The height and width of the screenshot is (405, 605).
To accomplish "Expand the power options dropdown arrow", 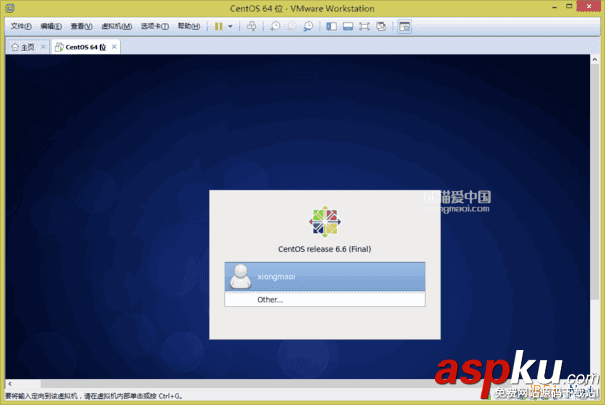I will (230, 26).
